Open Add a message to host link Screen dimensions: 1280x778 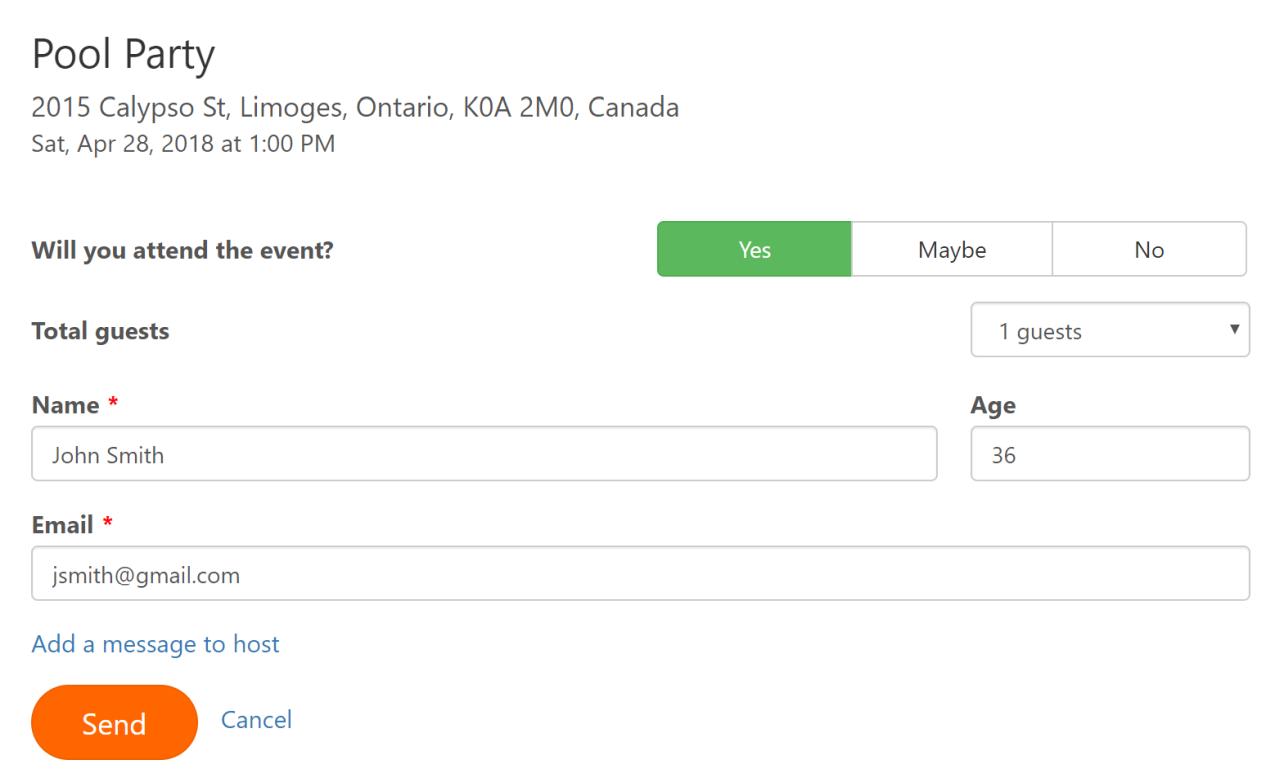[x=156, y=644]
